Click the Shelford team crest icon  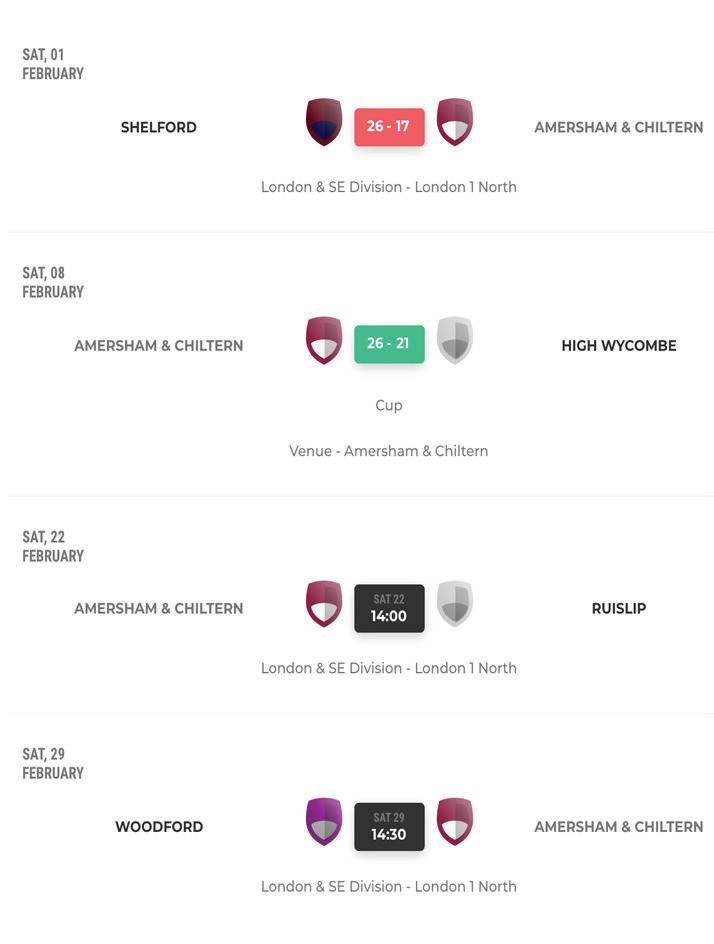pyautogui.click(x=324, y=122)
